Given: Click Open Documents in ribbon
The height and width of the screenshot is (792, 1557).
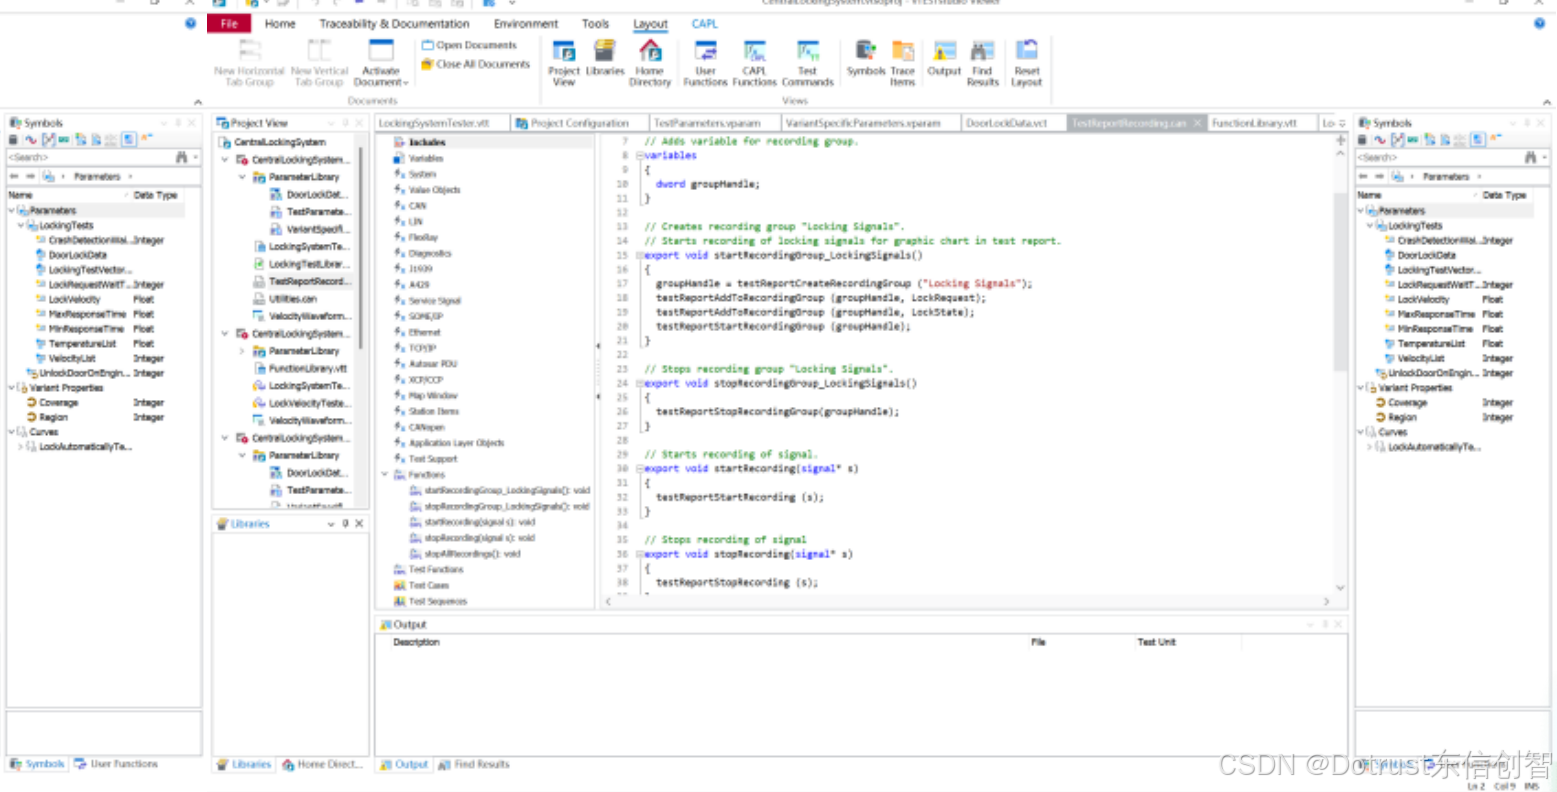Looking at the screenshot, I should pos(469,45).
